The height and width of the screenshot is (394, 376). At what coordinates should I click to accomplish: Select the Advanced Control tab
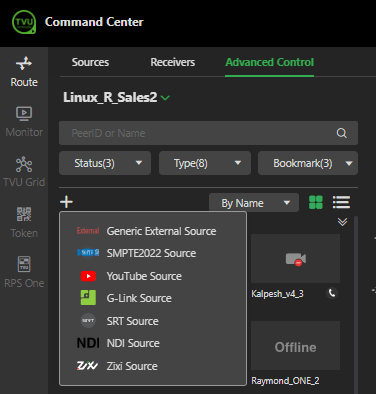pyautogui.click(x=270, y=62)
